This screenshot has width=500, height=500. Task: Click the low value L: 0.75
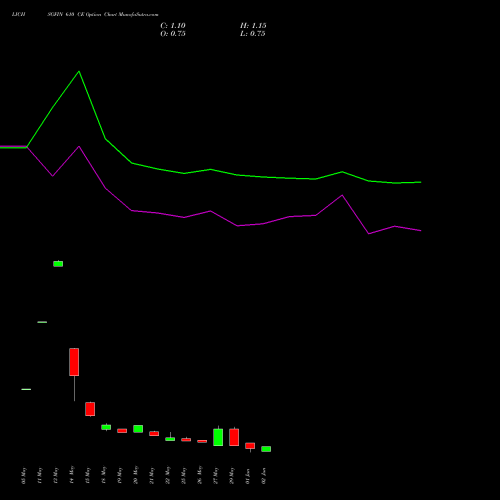(253, 34)
